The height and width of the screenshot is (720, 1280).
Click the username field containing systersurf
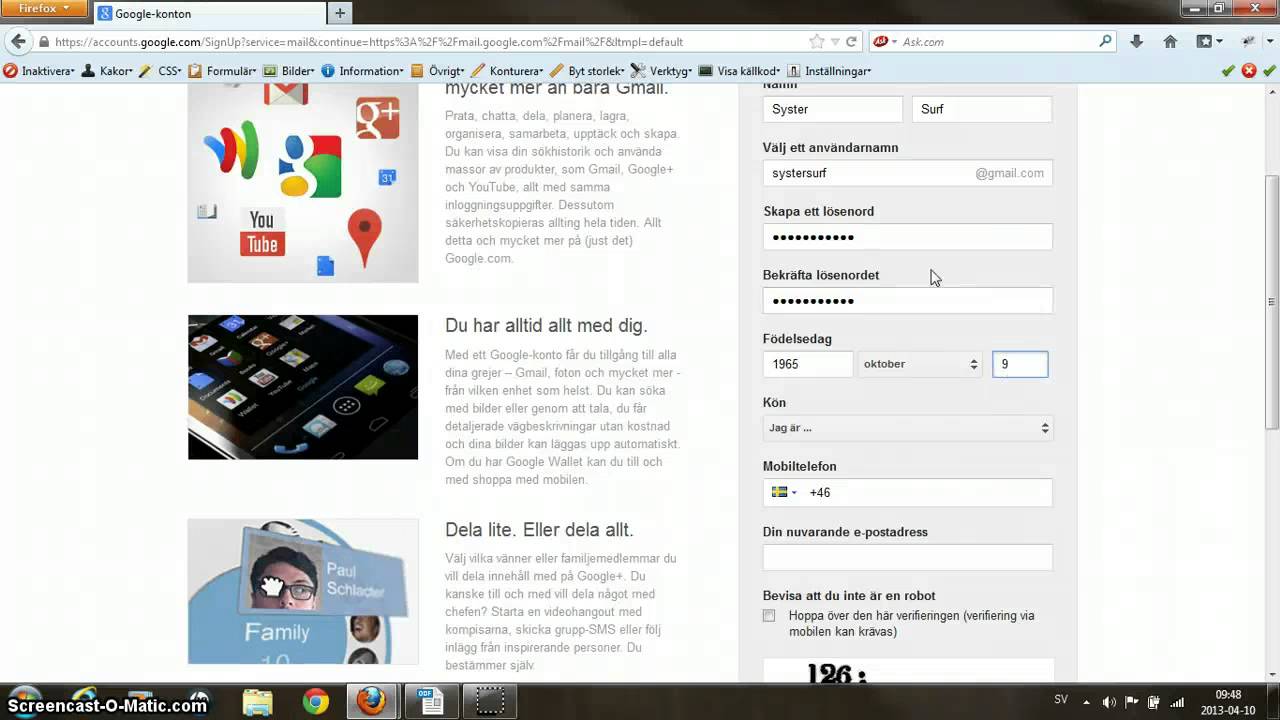pyautogui.click(x=907, y=173)
